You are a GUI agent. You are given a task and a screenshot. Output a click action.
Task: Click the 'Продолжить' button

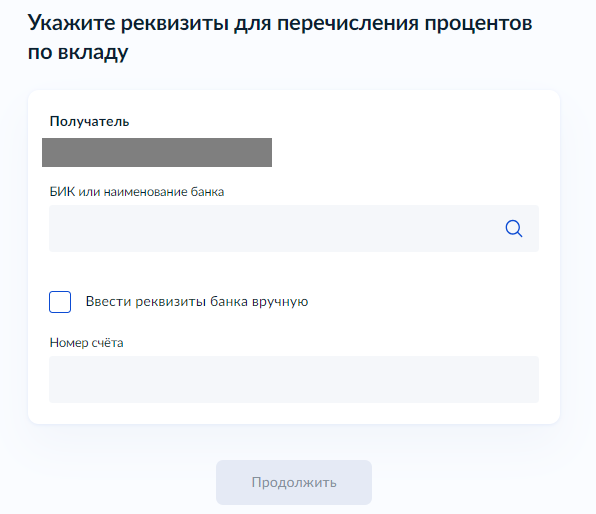coord(294,482)
